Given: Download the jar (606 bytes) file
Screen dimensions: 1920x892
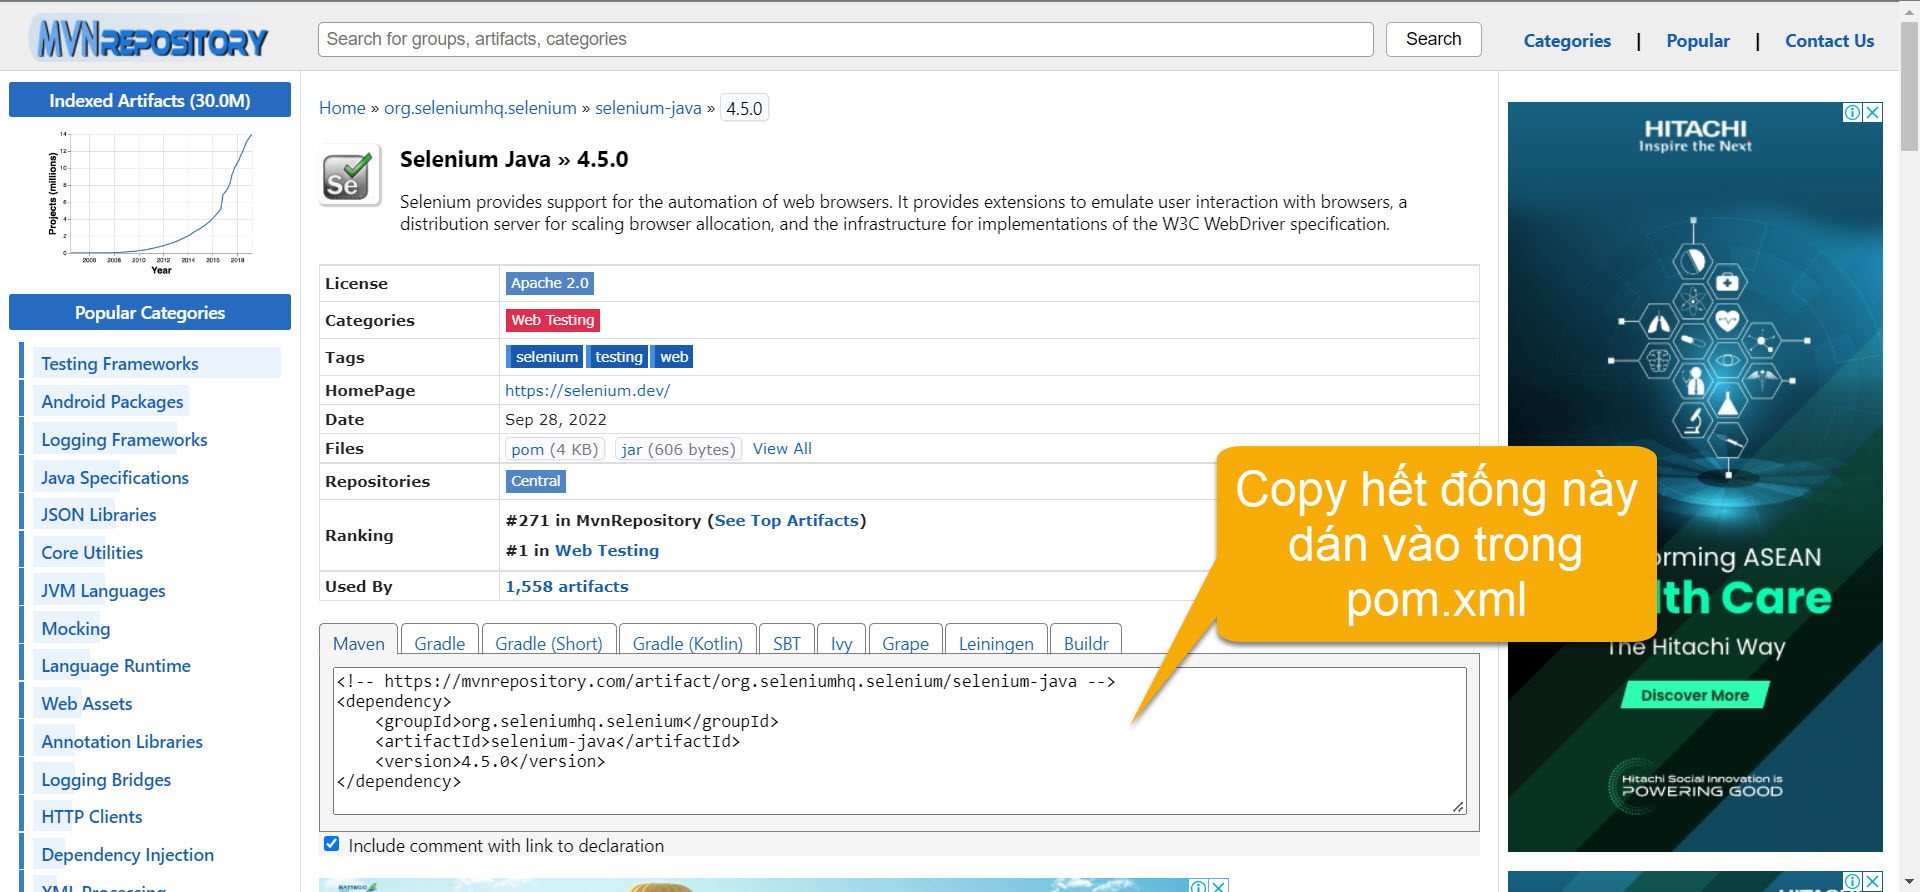Looking at the screenshot, I should coord(678,449).
